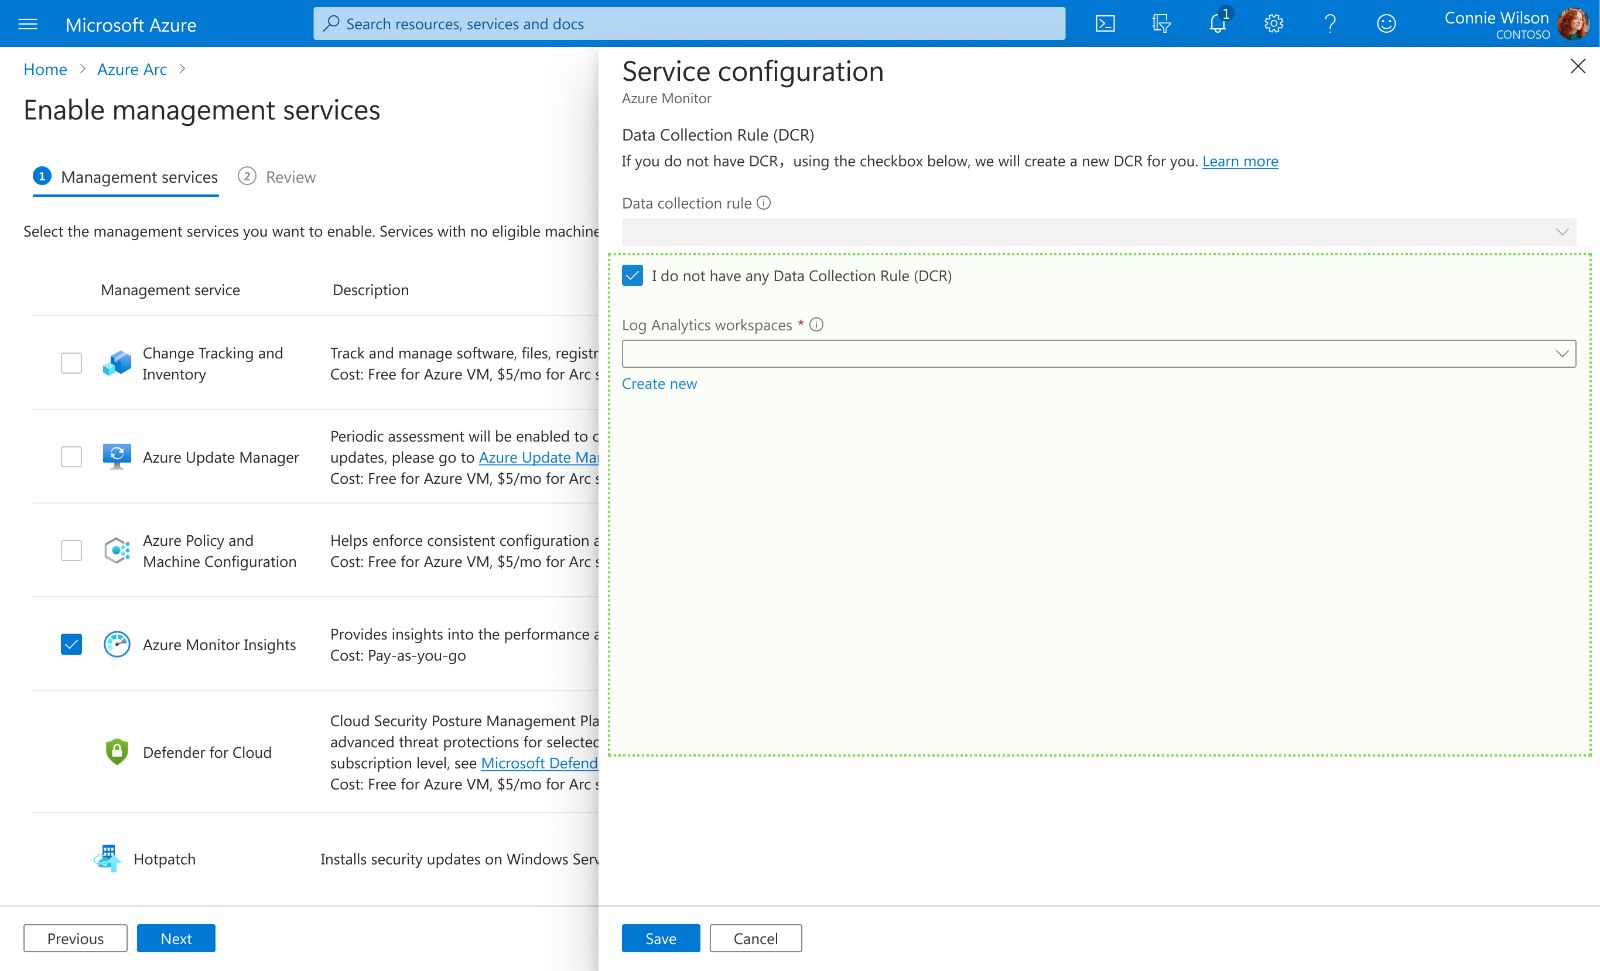Uncheck 'I do not have any DCR' checkbox

tap(632, 276)
